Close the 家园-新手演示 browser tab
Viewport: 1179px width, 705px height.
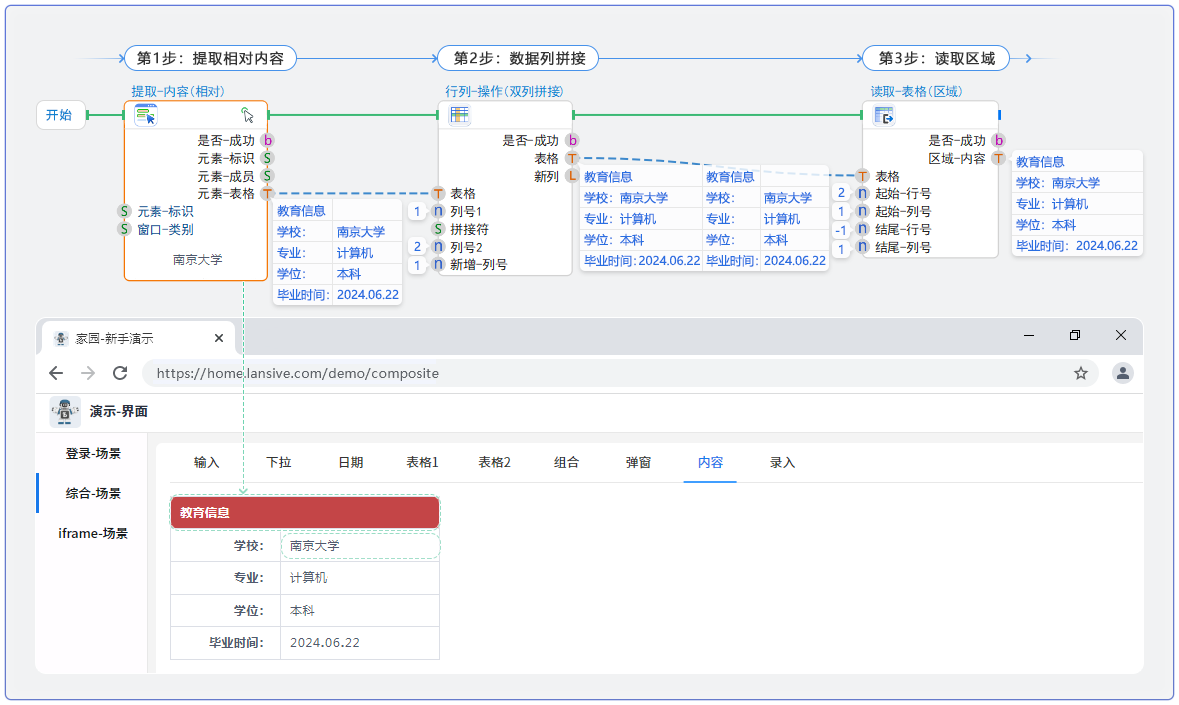click(219, 338)
